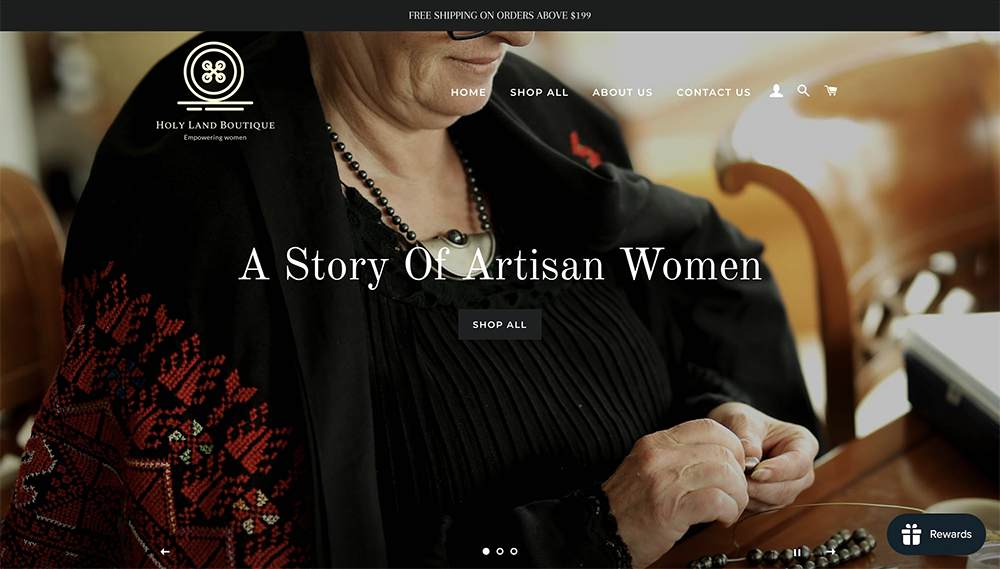Screen dimensions: 1000x569
Task: Open the Rewards popup button
Action: click(x=936, y=534)
